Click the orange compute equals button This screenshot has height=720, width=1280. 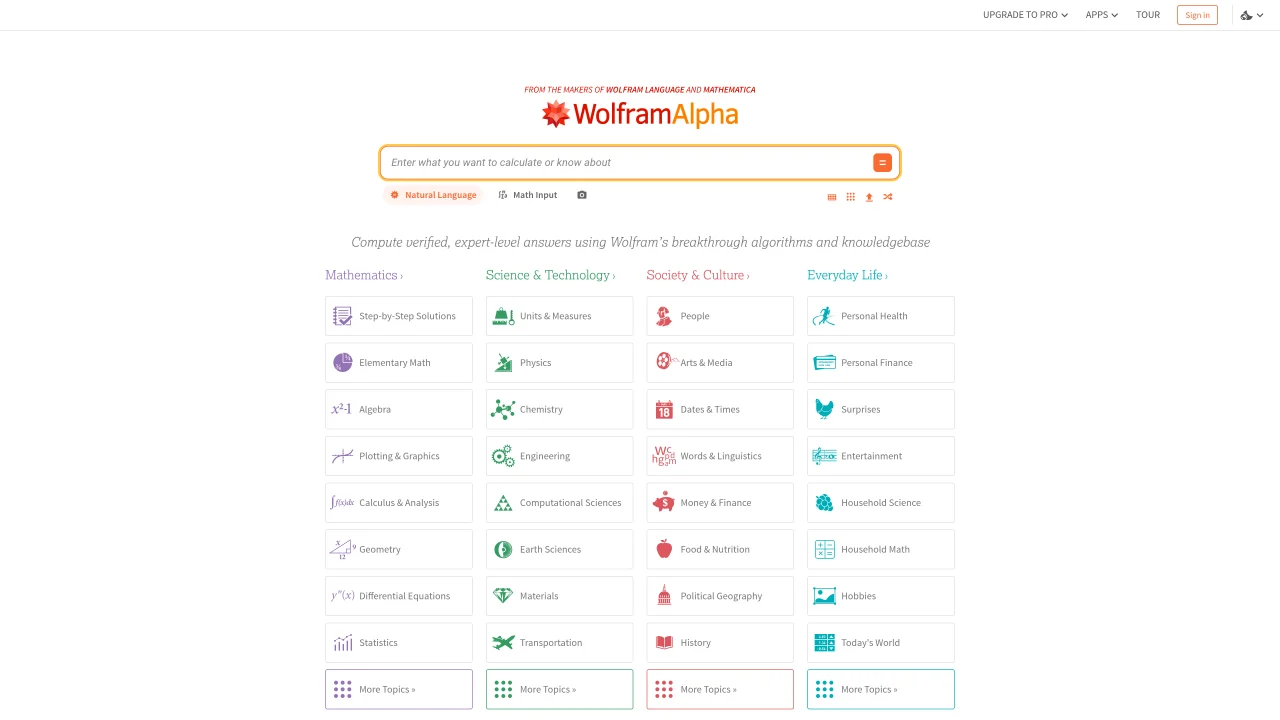pos(882,162)
